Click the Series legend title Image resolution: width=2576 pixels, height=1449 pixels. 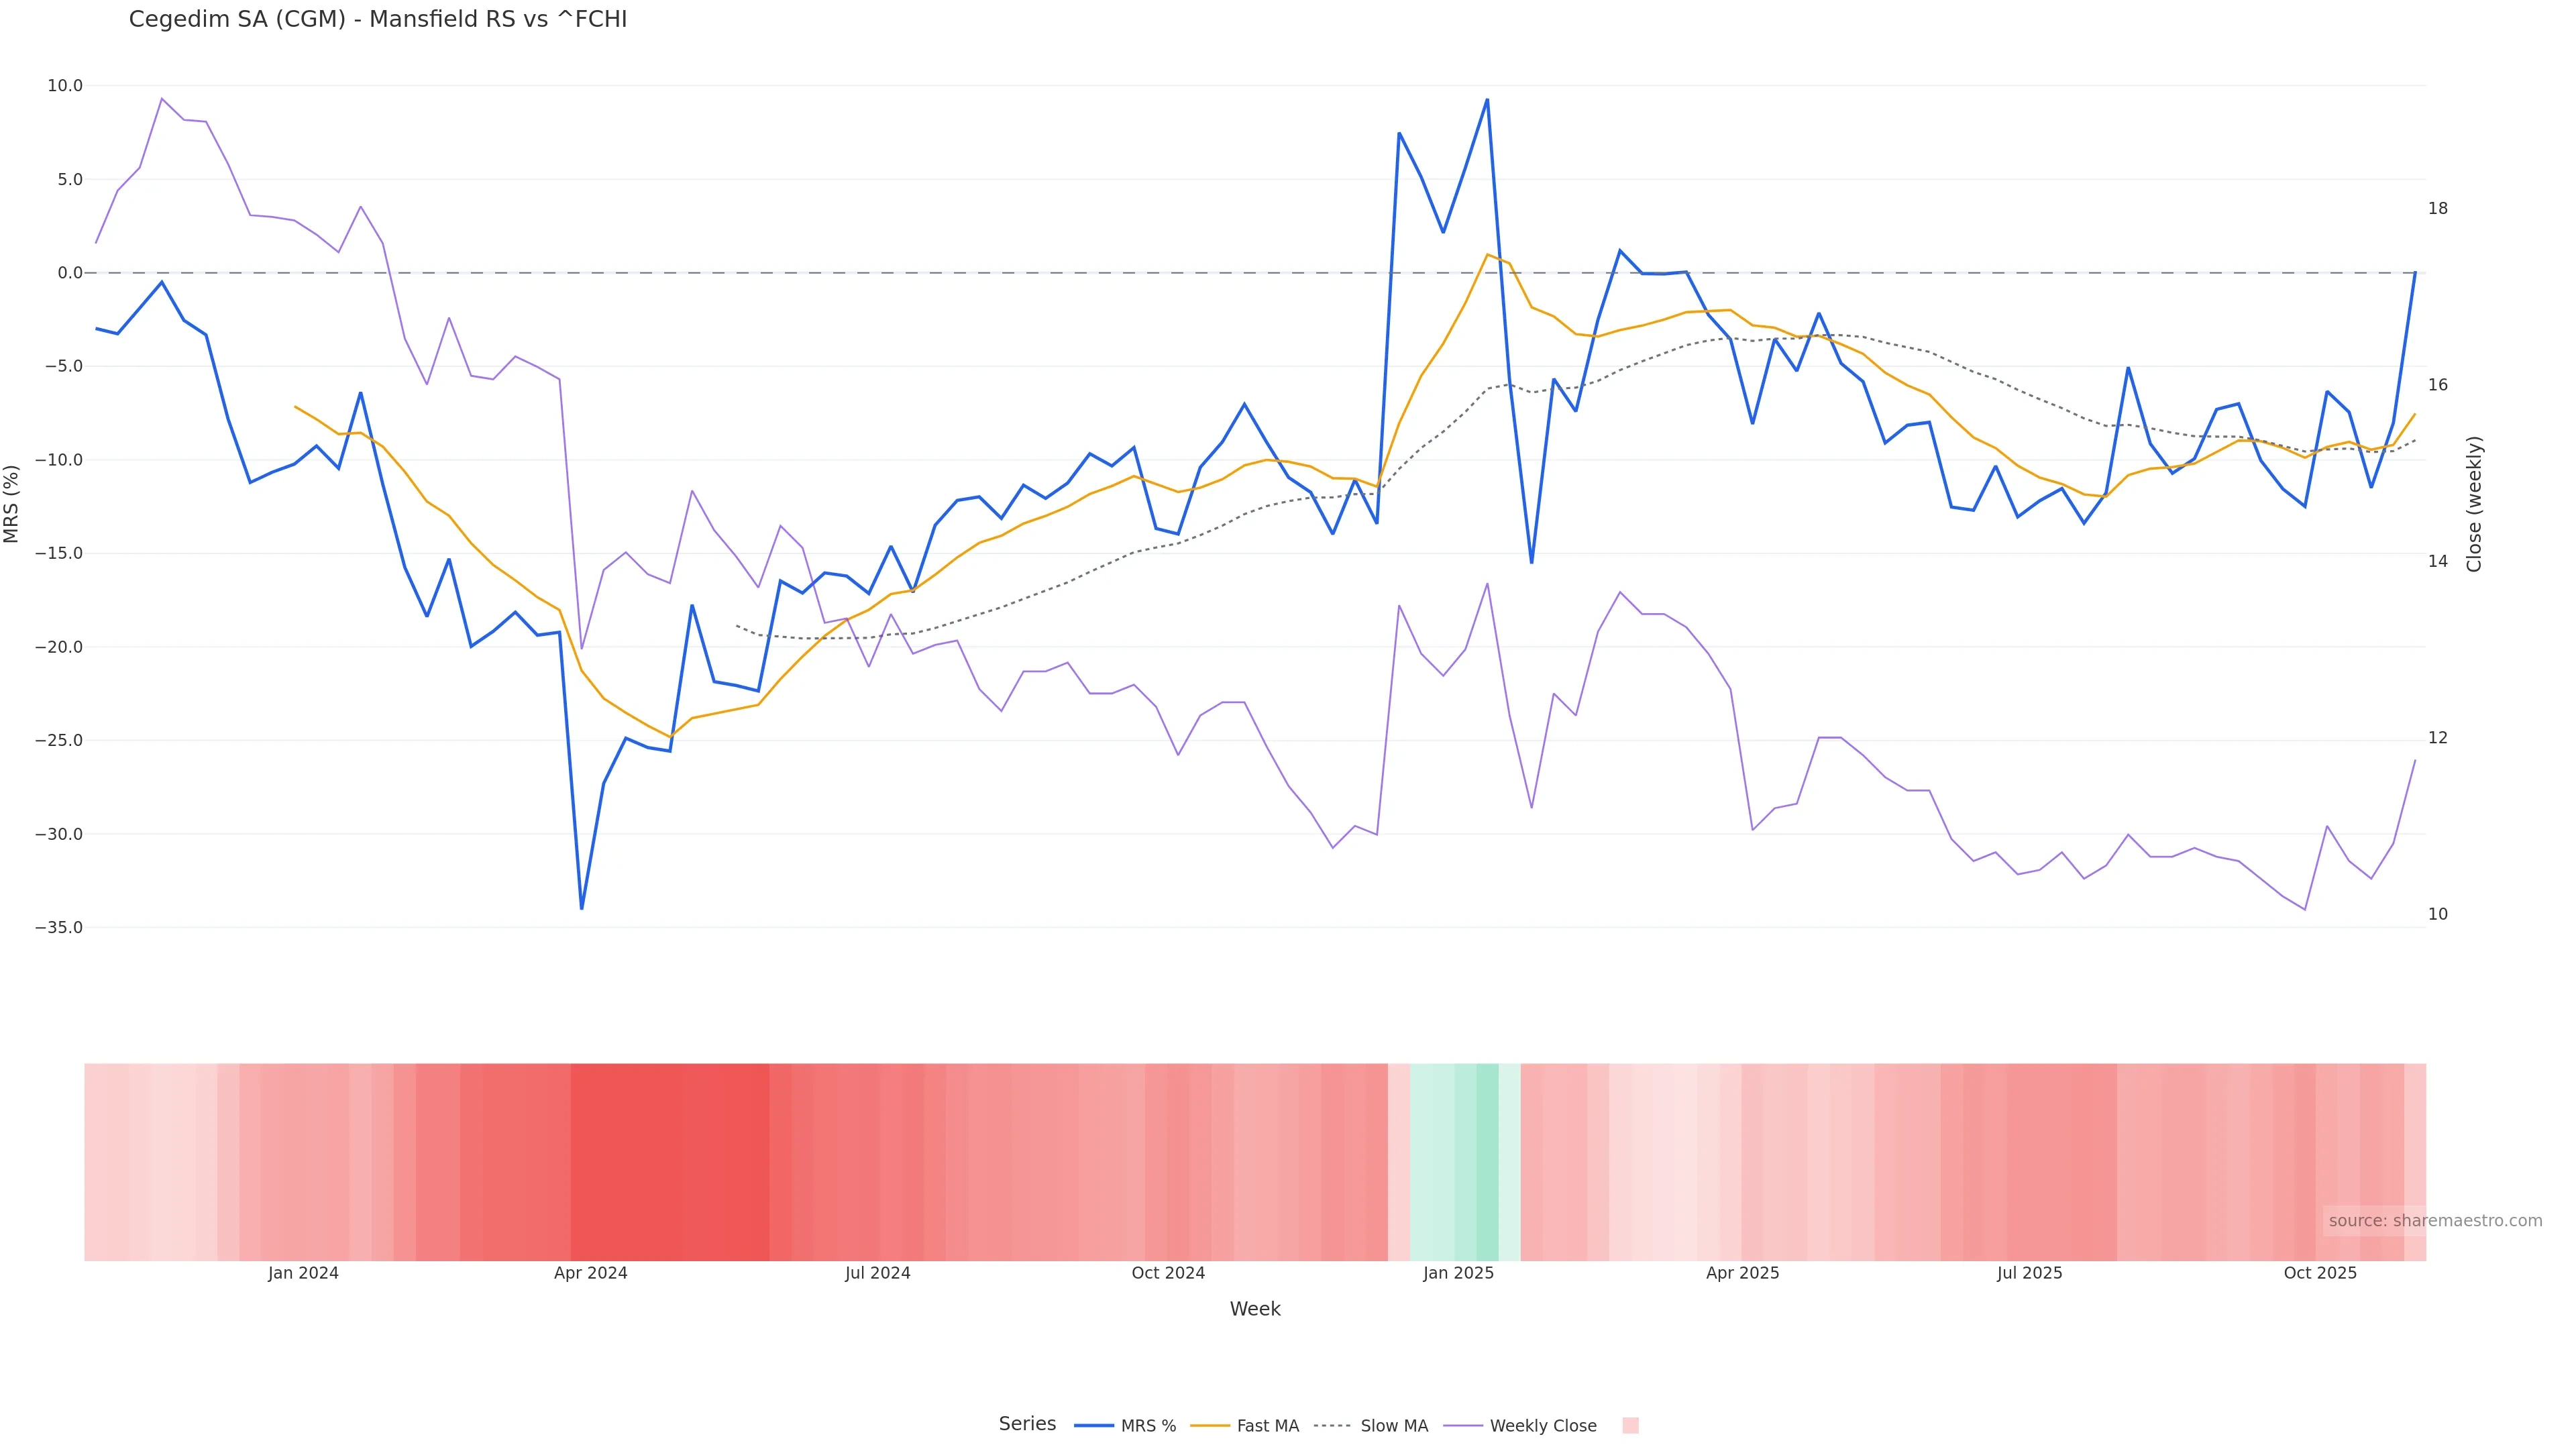(x=1027, y=1424)
